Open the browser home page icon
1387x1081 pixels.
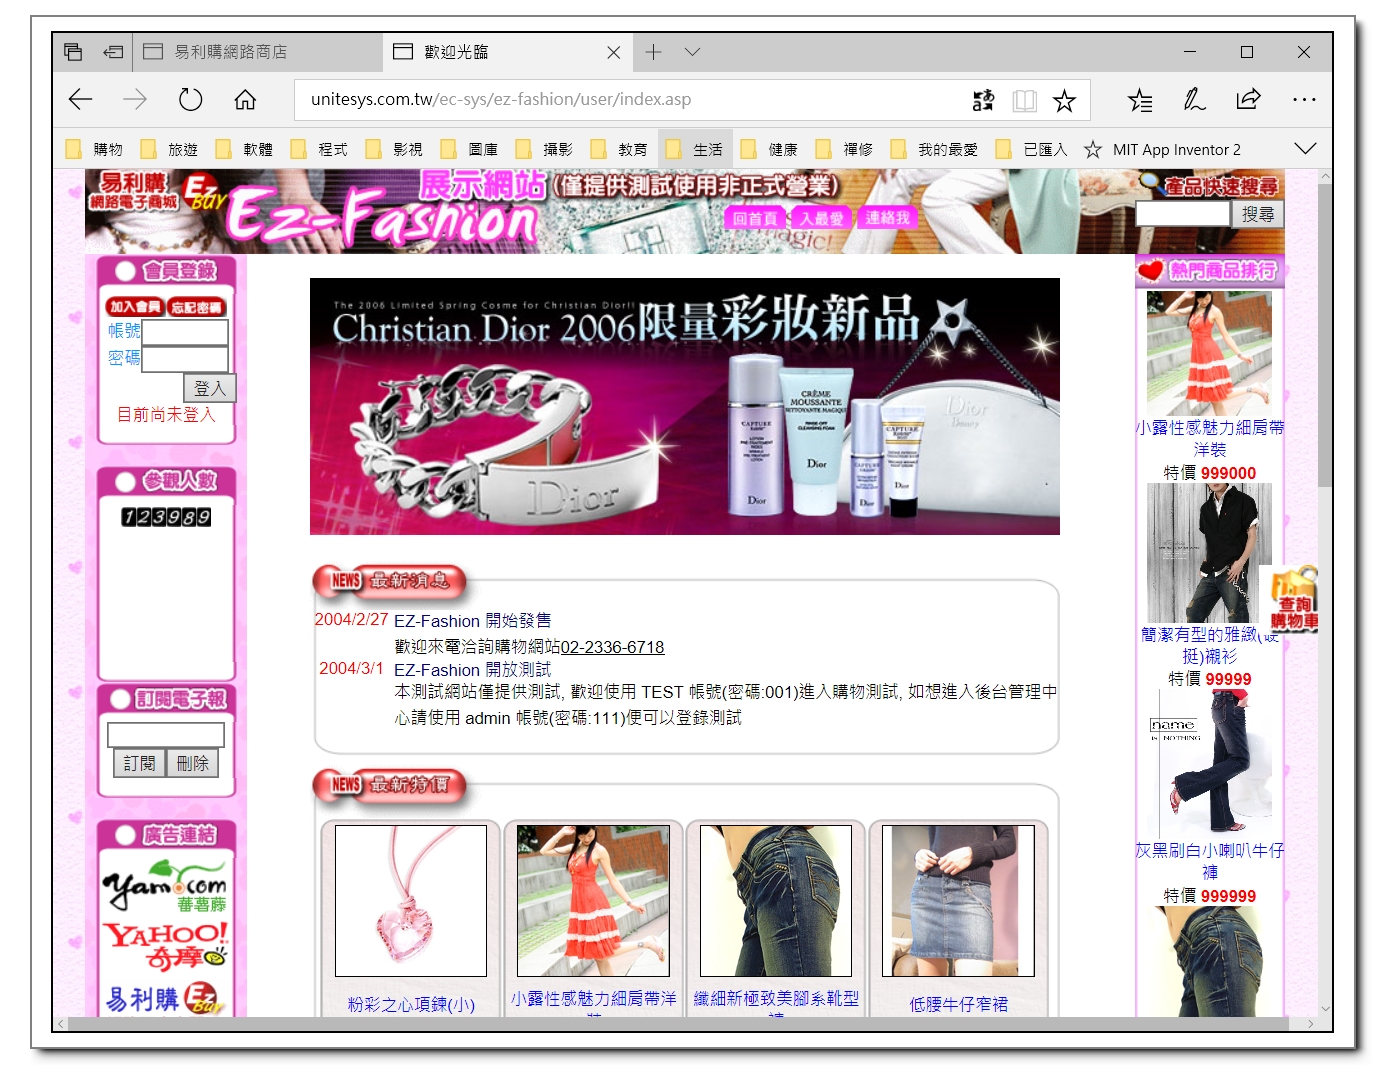click(245, 99)
